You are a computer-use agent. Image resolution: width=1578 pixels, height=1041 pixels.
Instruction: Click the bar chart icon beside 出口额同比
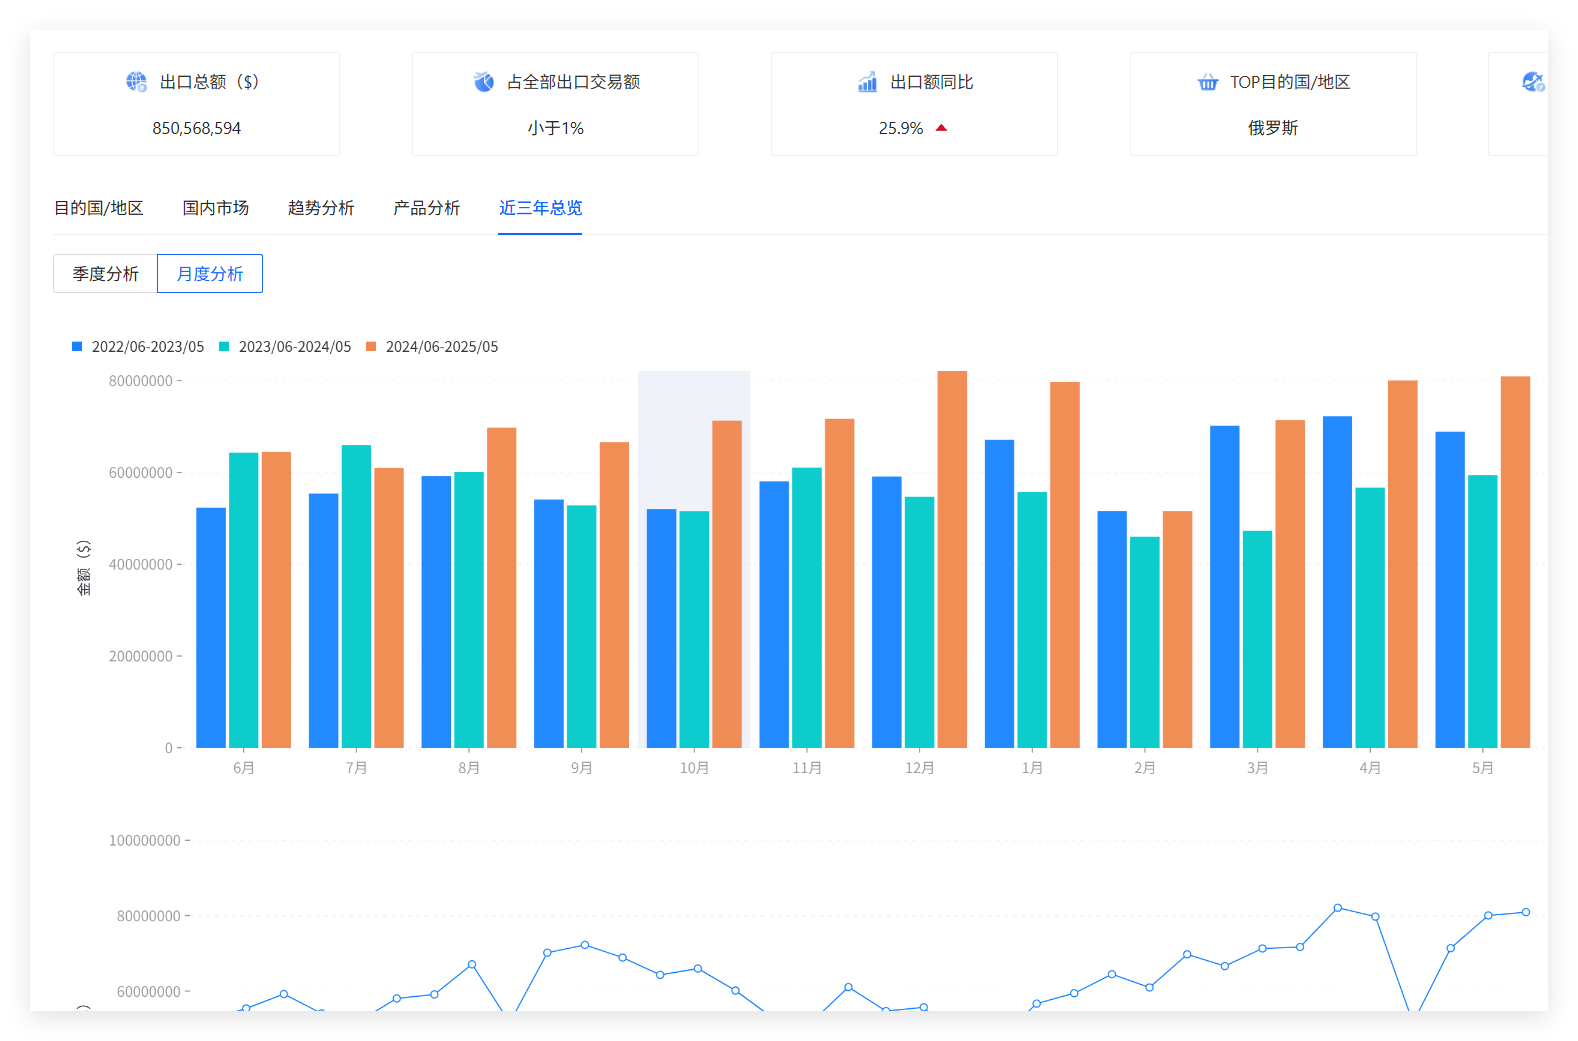pyautogui.click(x=867, y=82)
